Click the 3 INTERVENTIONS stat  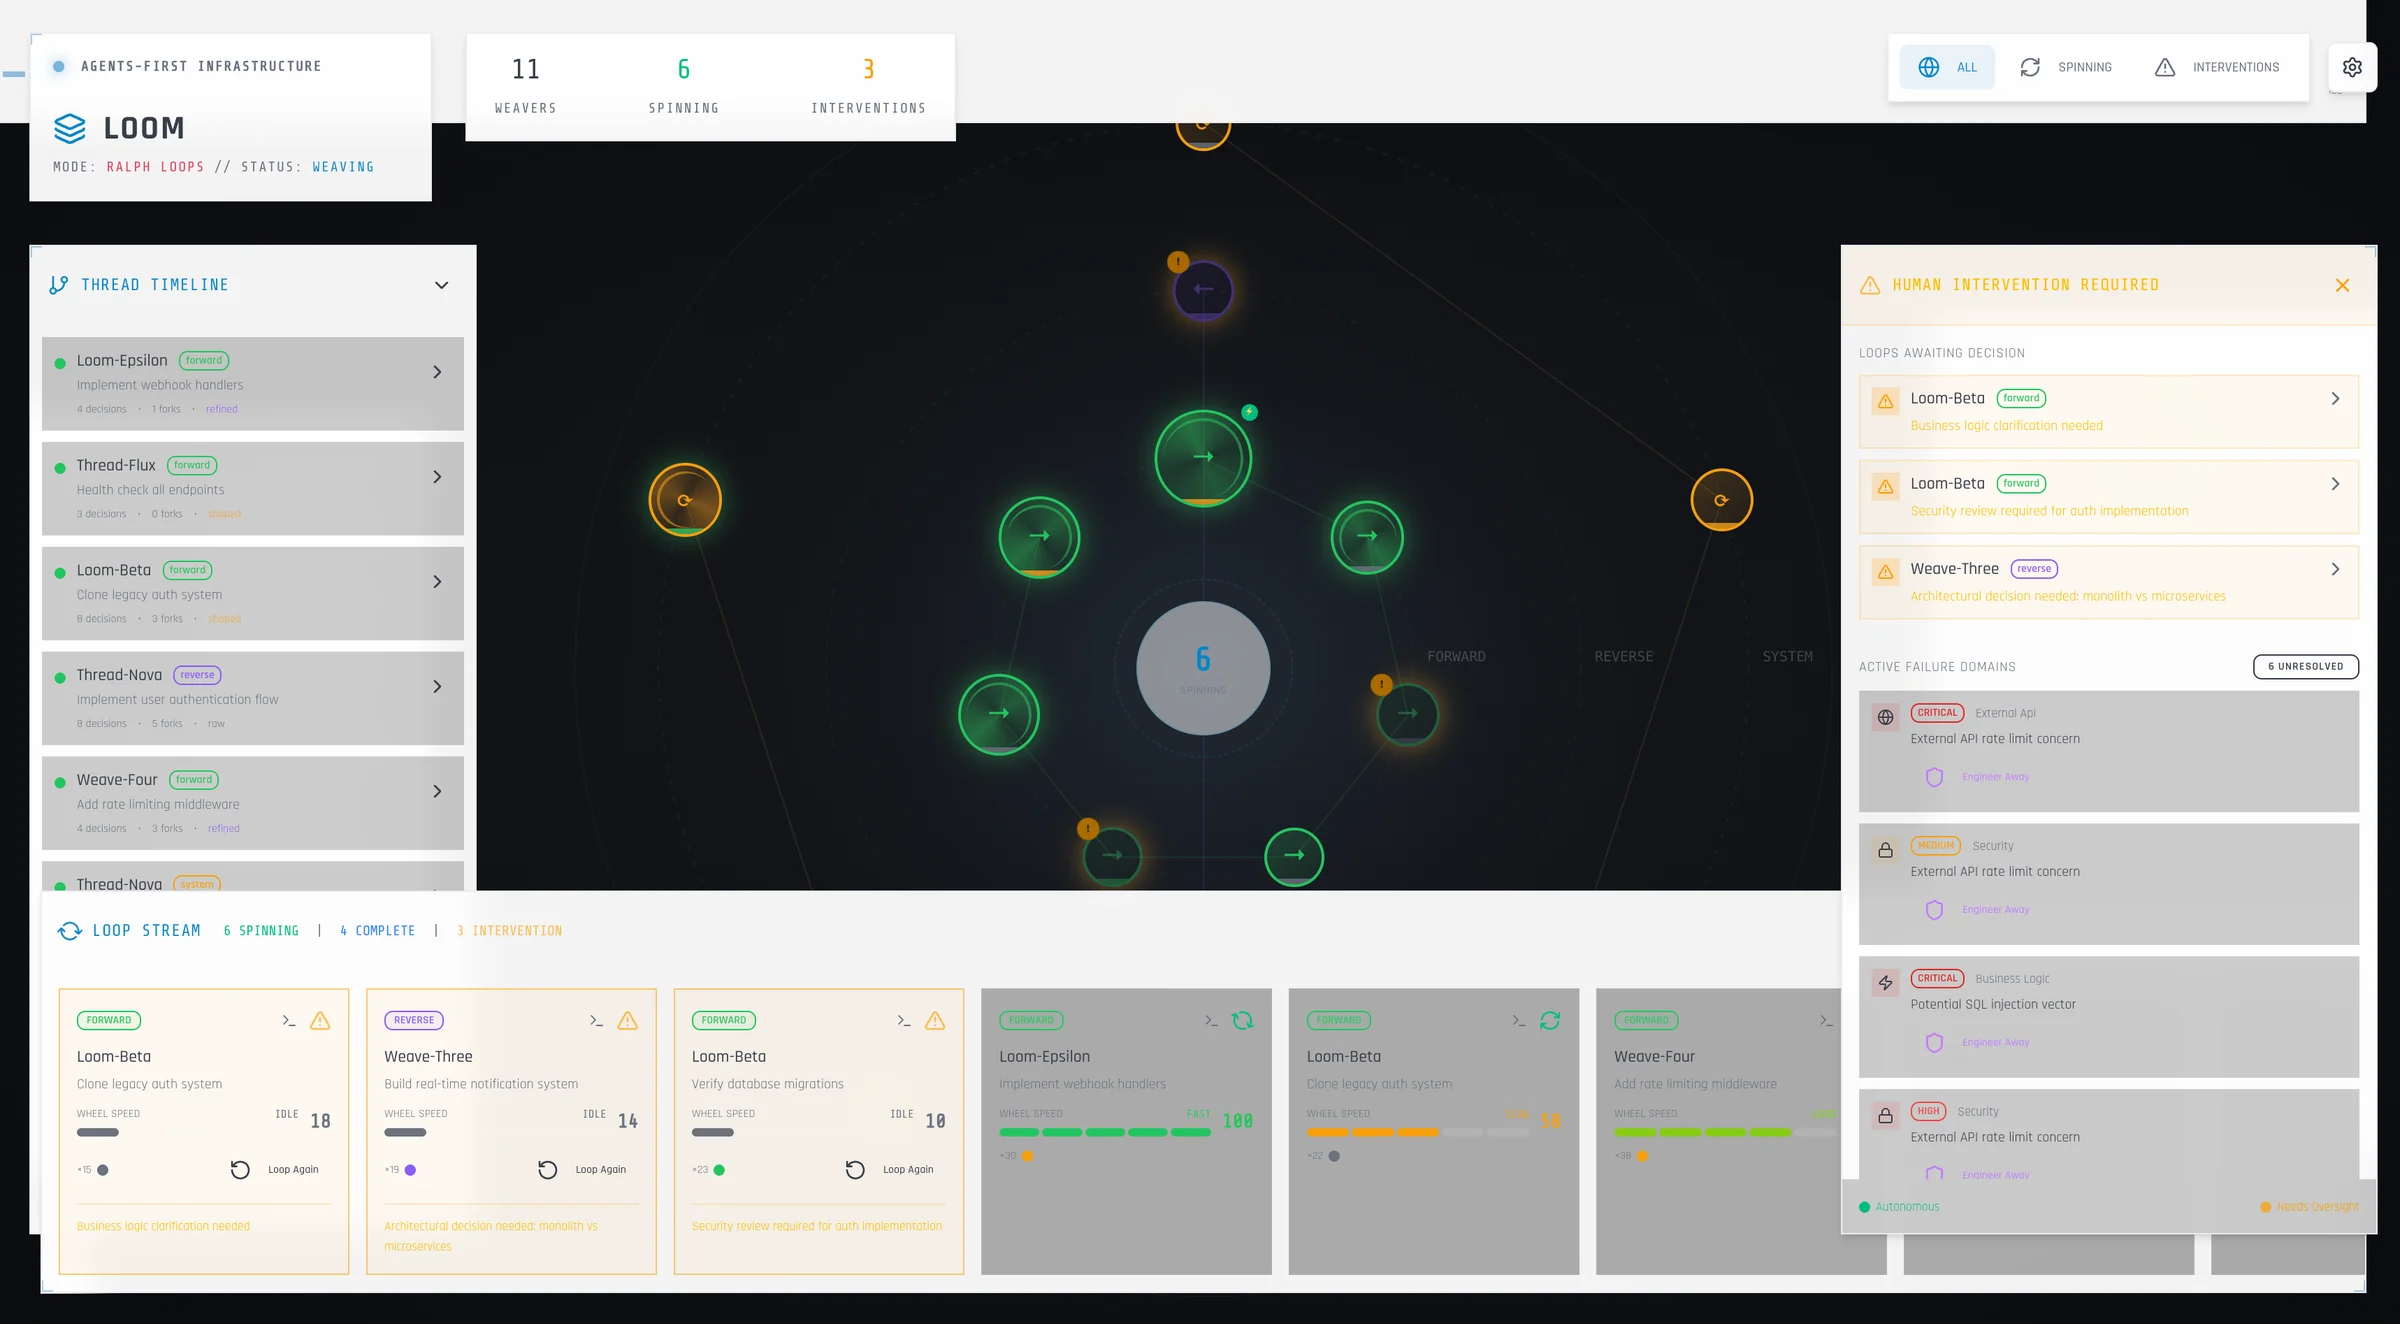tap(868, 84)
